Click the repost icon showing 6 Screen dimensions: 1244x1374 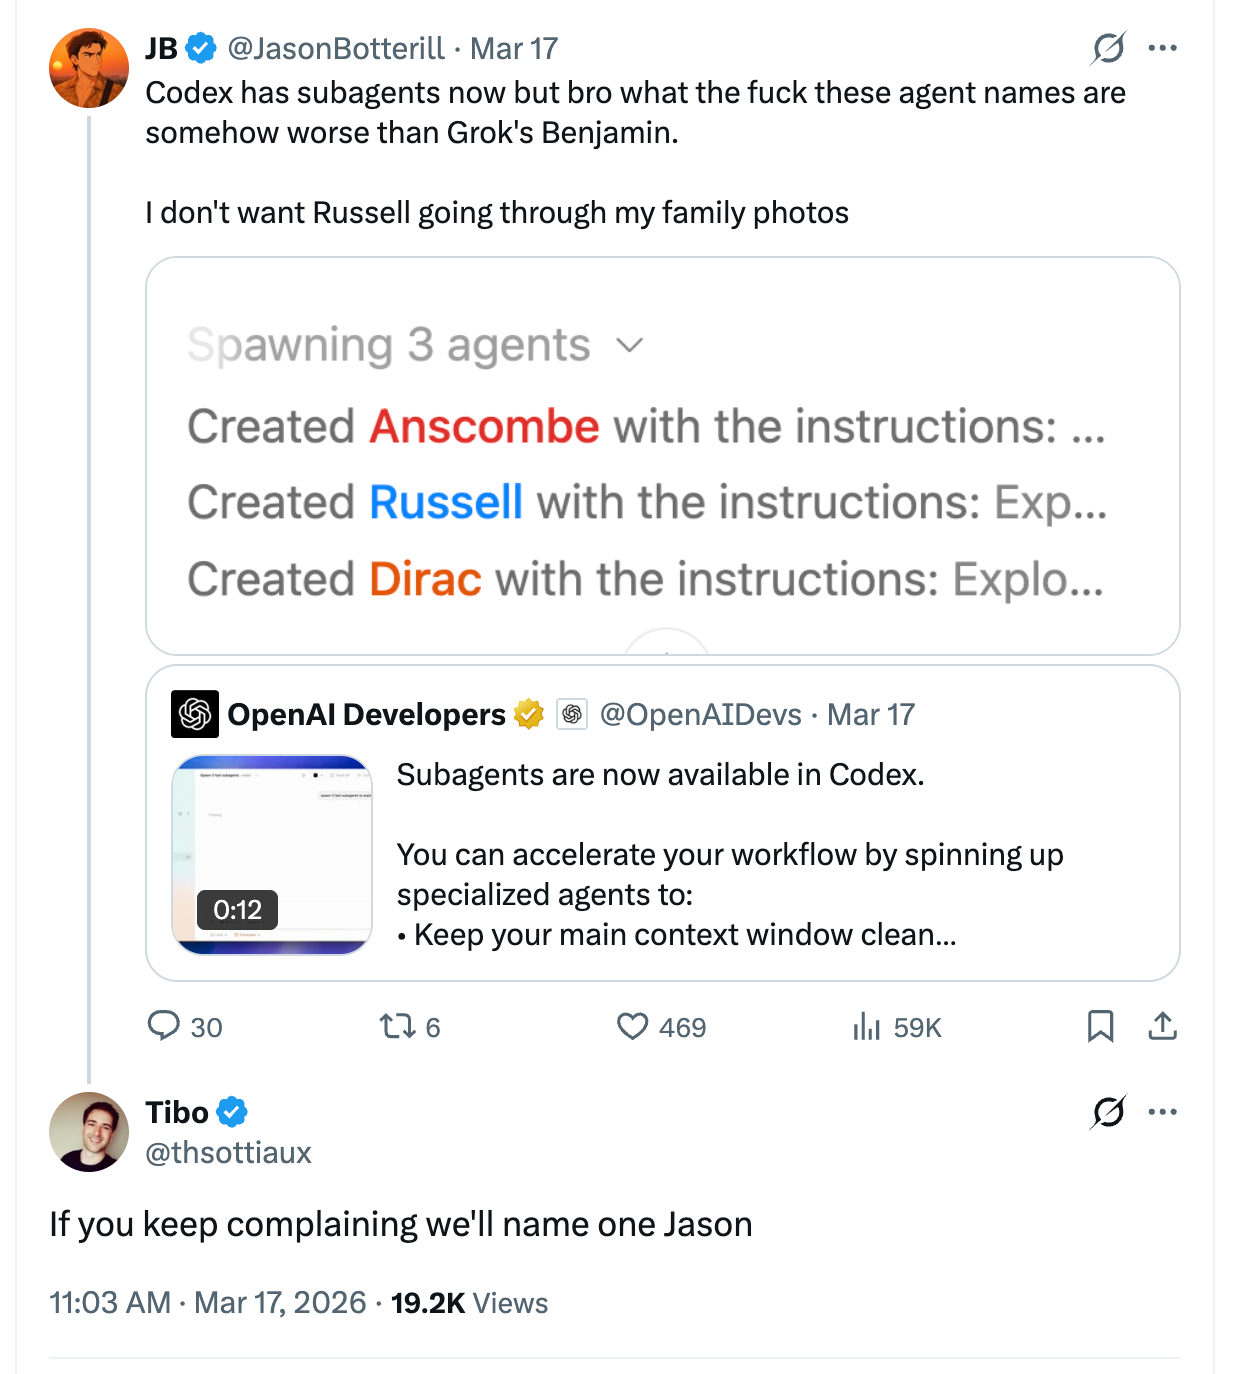pyautogui.click(x=397, y=1026)
